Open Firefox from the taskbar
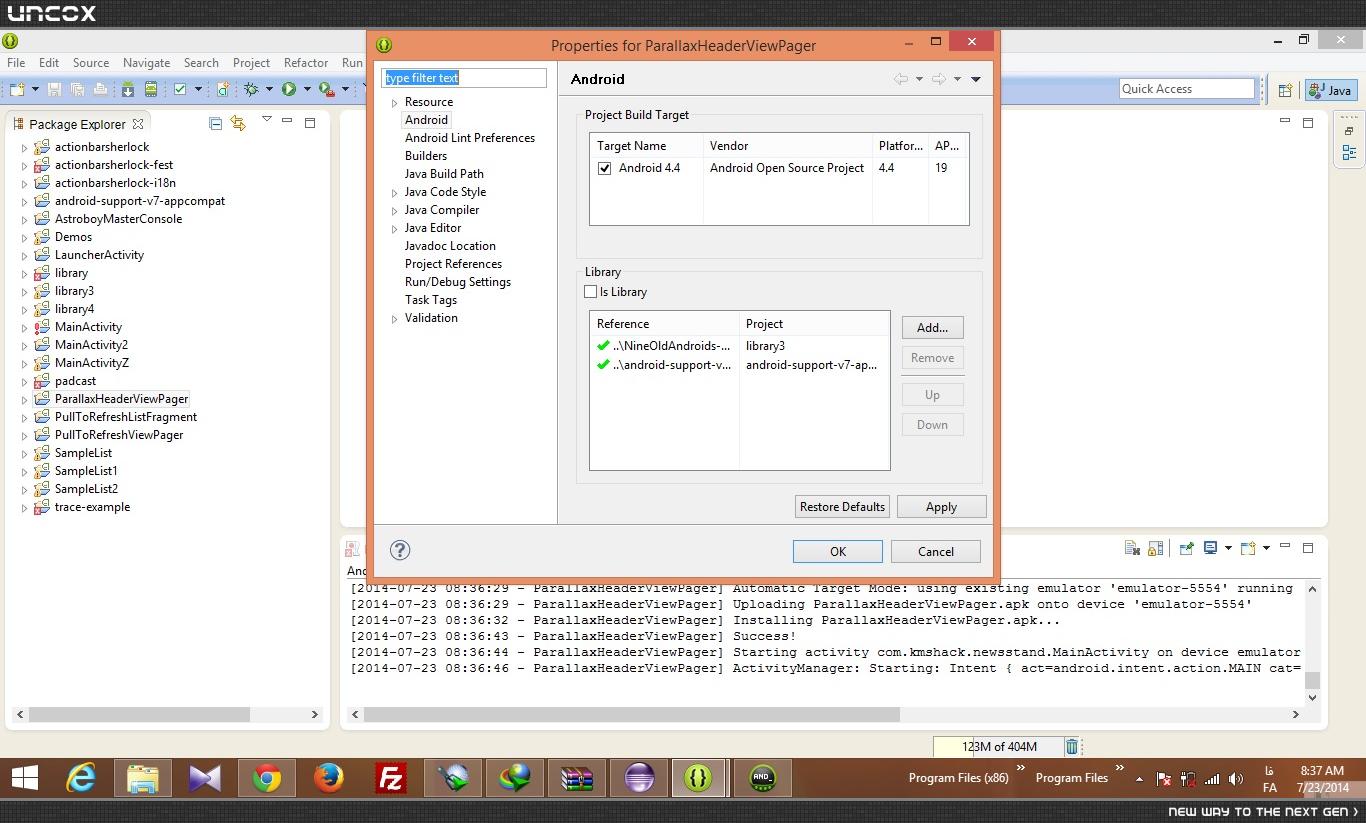The image size is (1366, 823). click(329, 778)
